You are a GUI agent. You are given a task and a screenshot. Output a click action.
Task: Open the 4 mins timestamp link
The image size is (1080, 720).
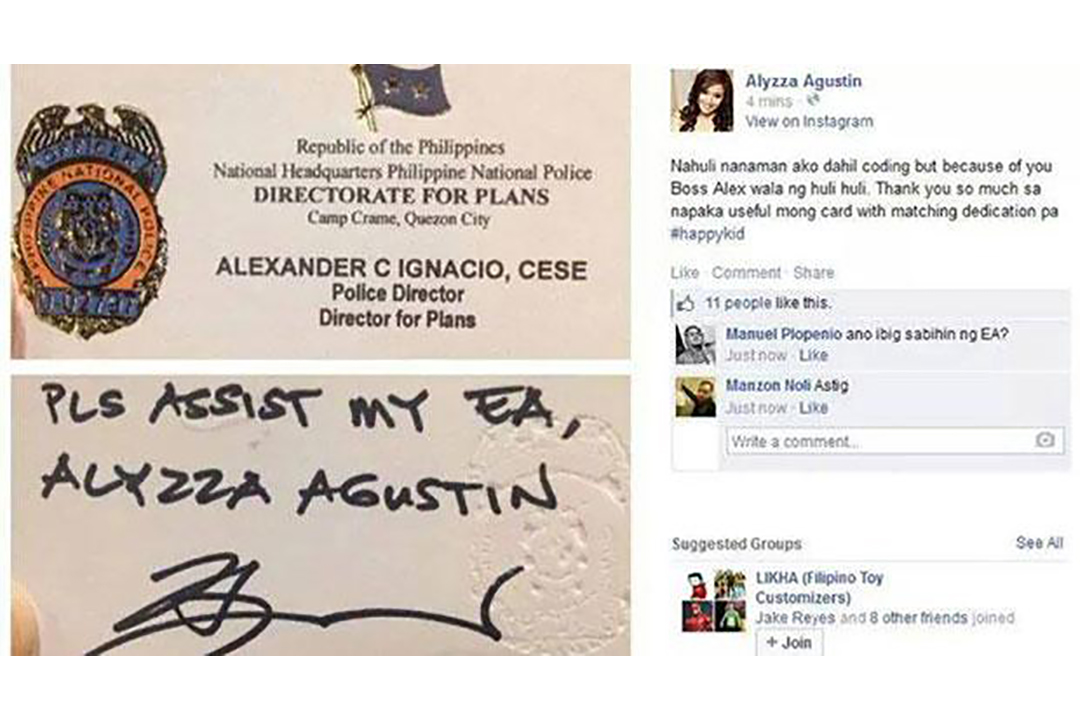click(x=768, y=101)
